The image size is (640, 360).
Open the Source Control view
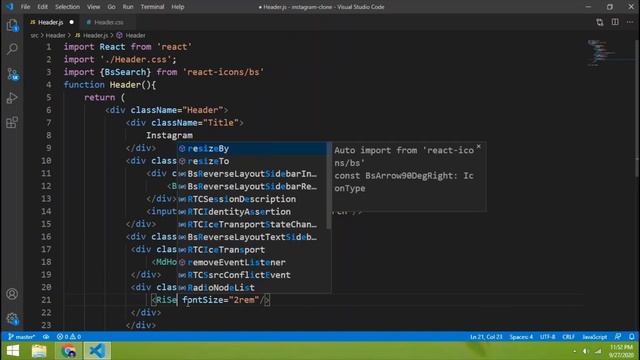point(12,74)
